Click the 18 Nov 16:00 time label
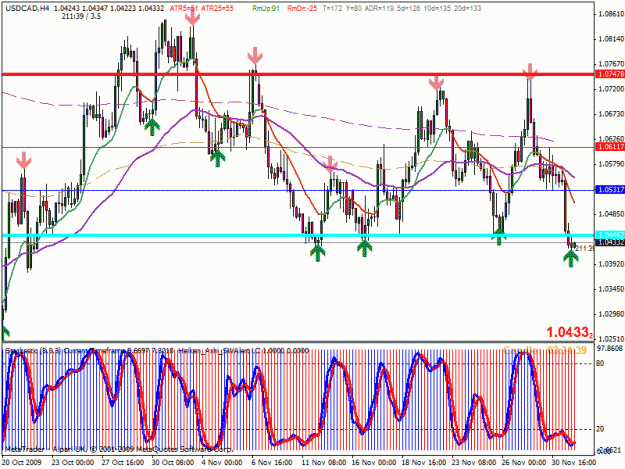This screenshot has height=469, width=625. [423, 463]
